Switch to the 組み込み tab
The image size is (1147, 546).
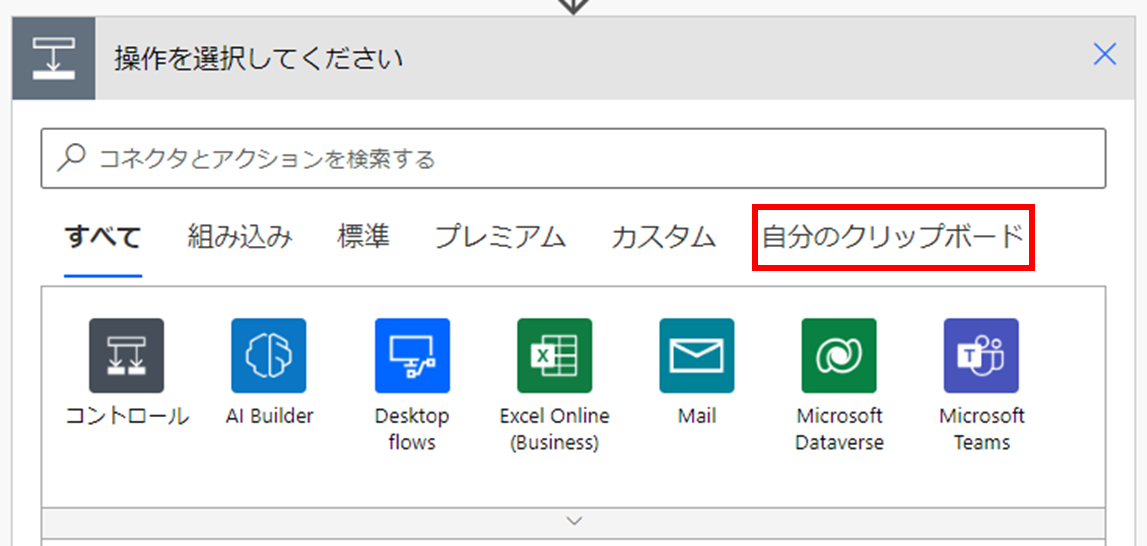tap(241, 237)
